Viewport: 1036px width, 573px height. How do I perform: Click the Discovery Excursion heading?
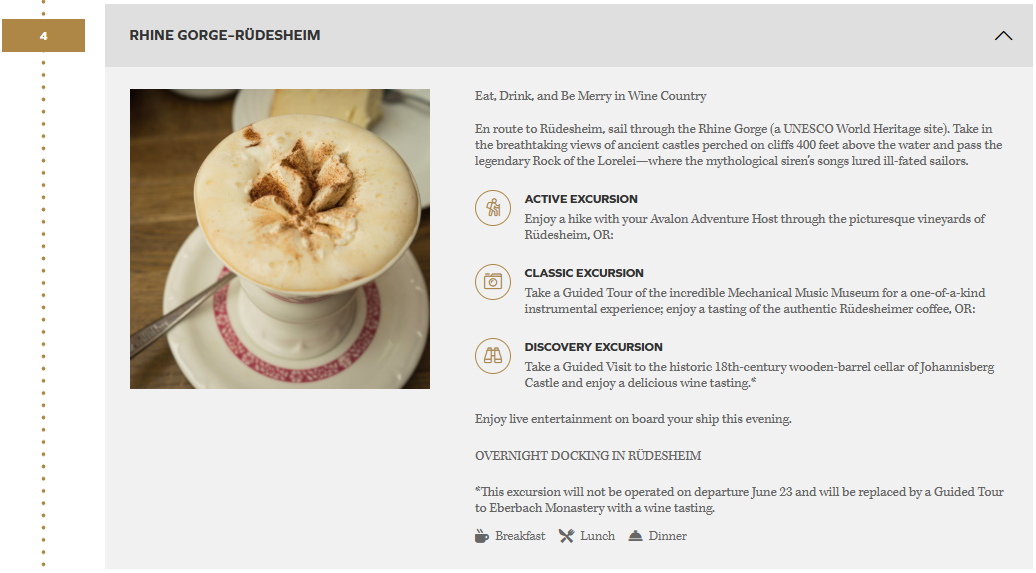(x=593, y=347)
